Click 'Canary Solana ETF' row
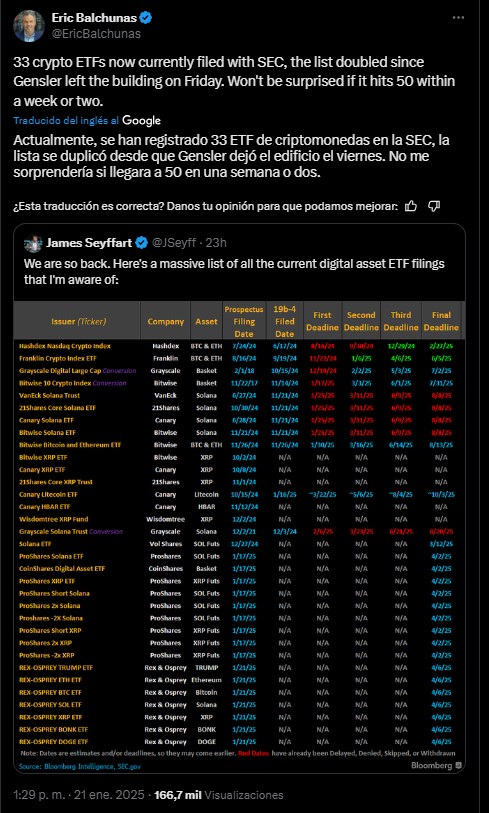 tap(239, 420)
